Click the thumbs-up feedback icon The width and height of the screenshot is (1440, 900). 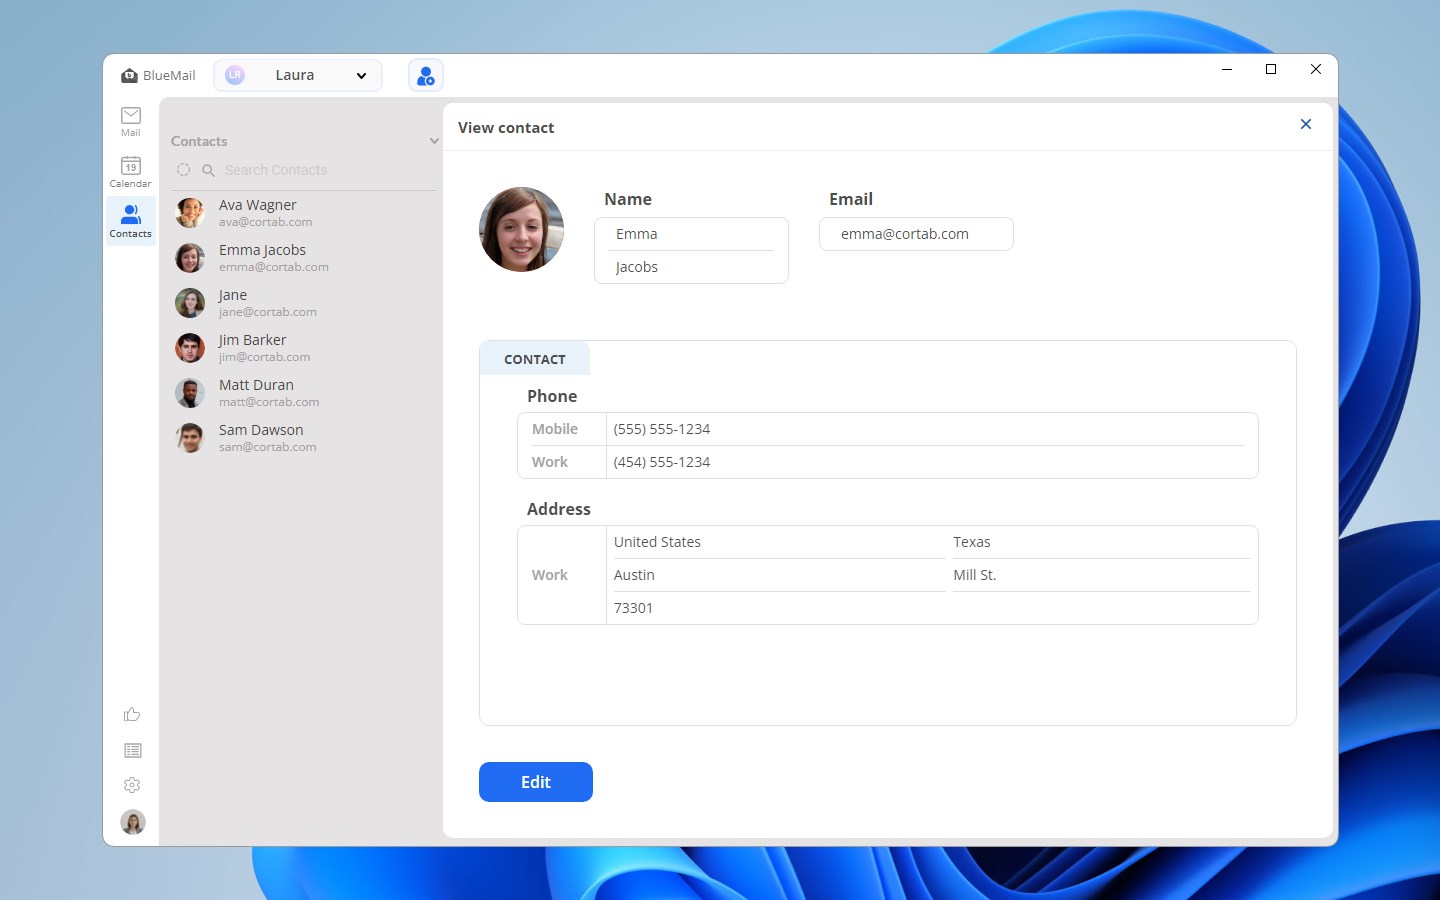131,714
